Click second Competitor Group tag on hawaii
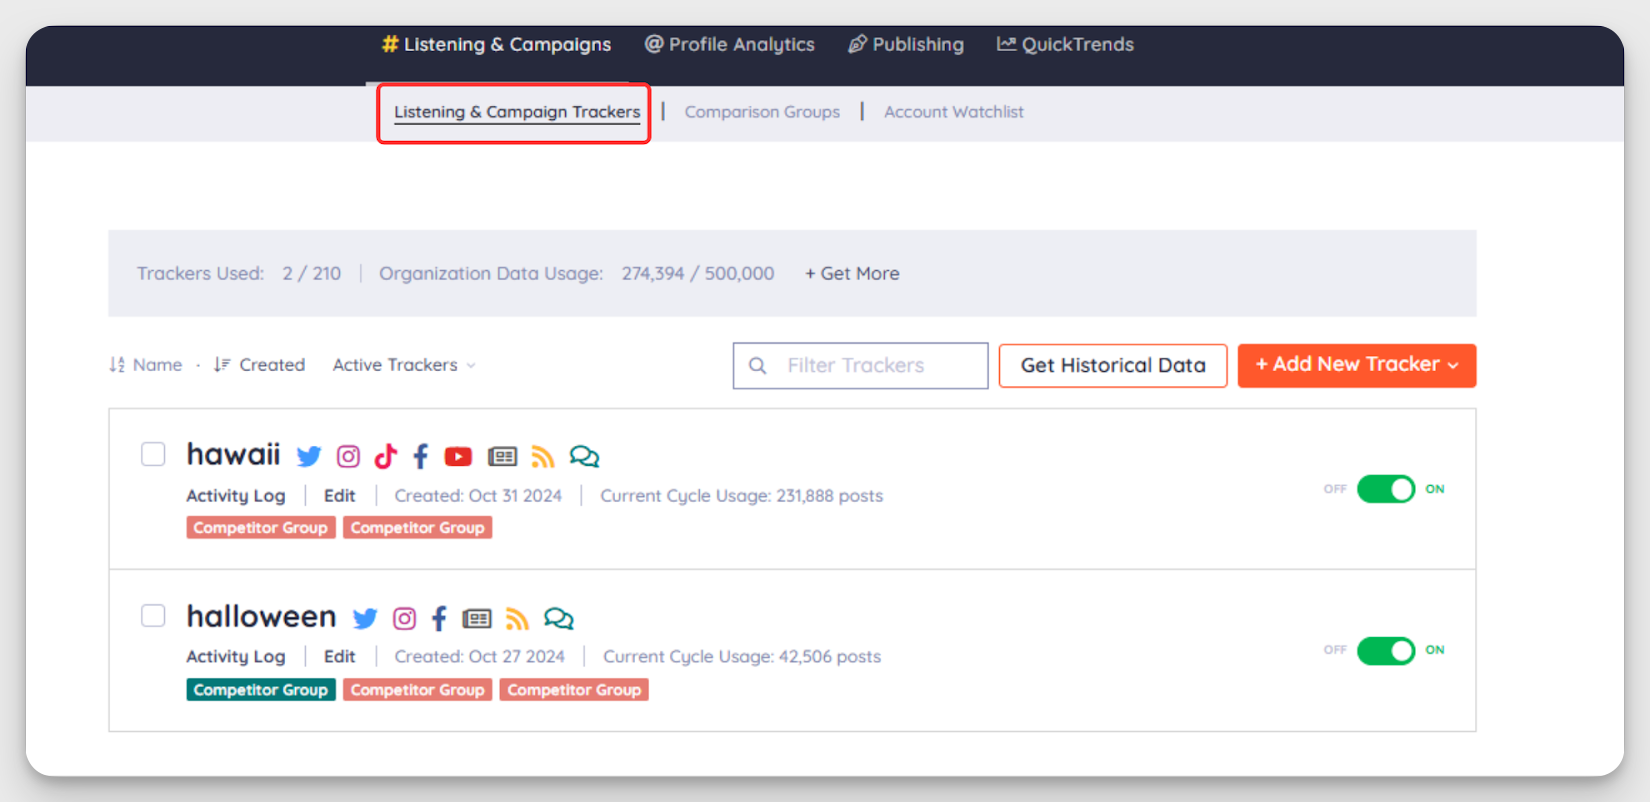 [417, 527]
